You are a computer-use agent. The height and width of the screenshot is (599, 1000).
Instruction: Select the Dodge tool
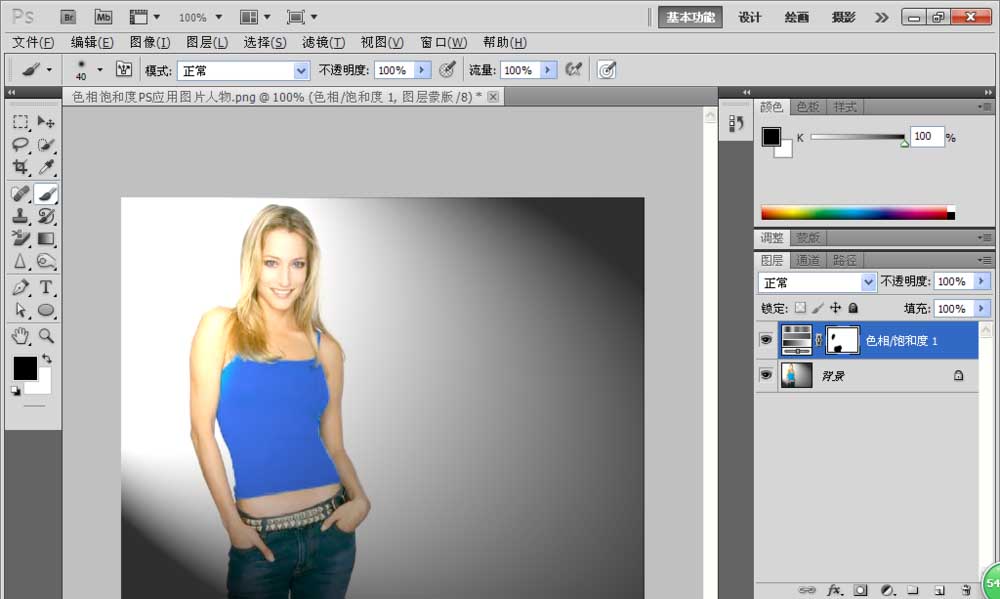46,262
